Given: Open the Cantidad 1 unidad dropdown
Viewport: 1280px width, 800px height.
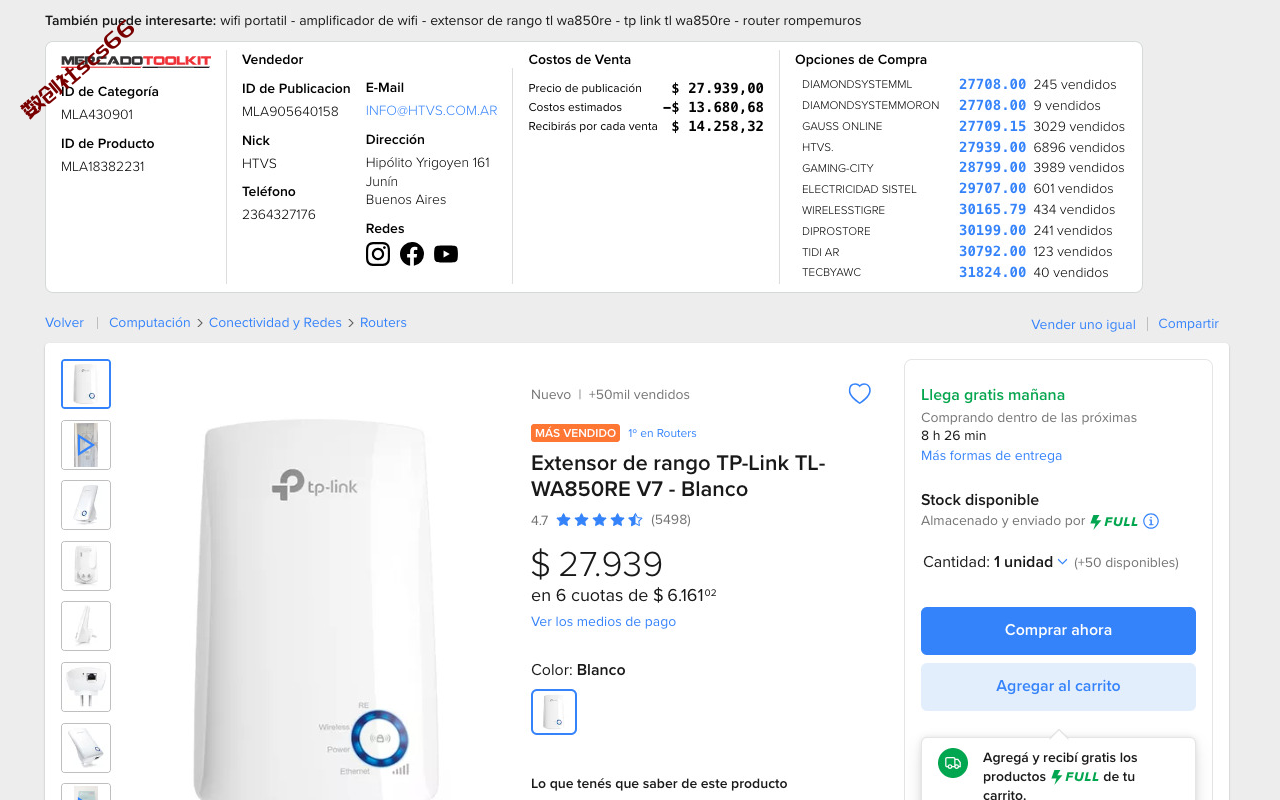Looking at the screenshot, I should pos(1031,562).
